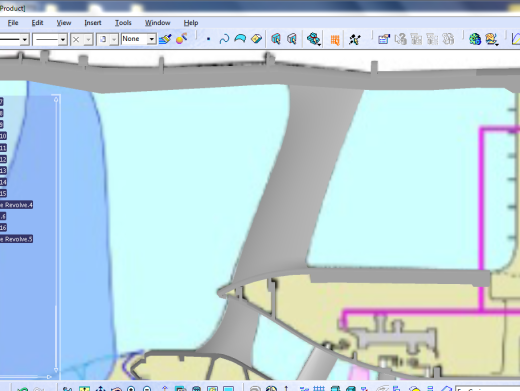The height and width of the screenshot is (391, 520).
Task: Click the orange grid icon in toolbar
Action: click(335, 40)
